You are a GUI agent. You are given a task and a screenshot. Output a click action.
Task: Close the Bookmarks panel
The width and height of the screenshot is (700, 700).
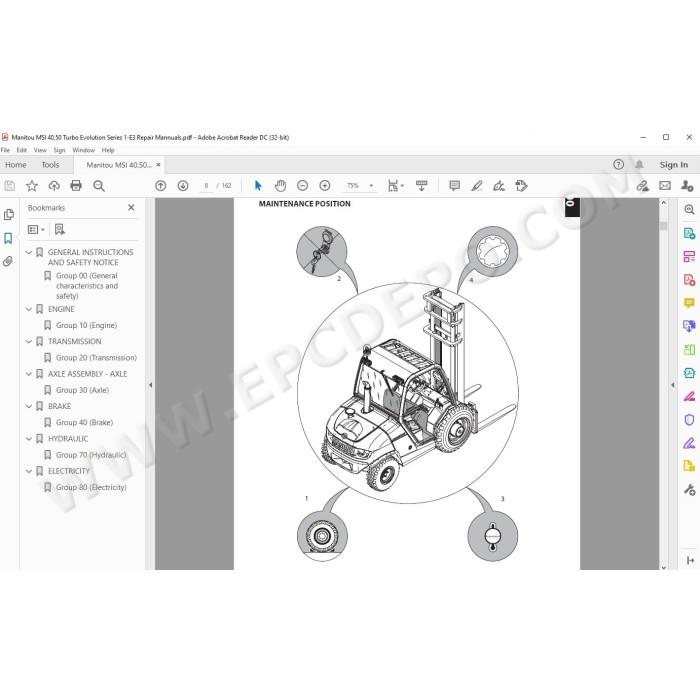[131, 208]
